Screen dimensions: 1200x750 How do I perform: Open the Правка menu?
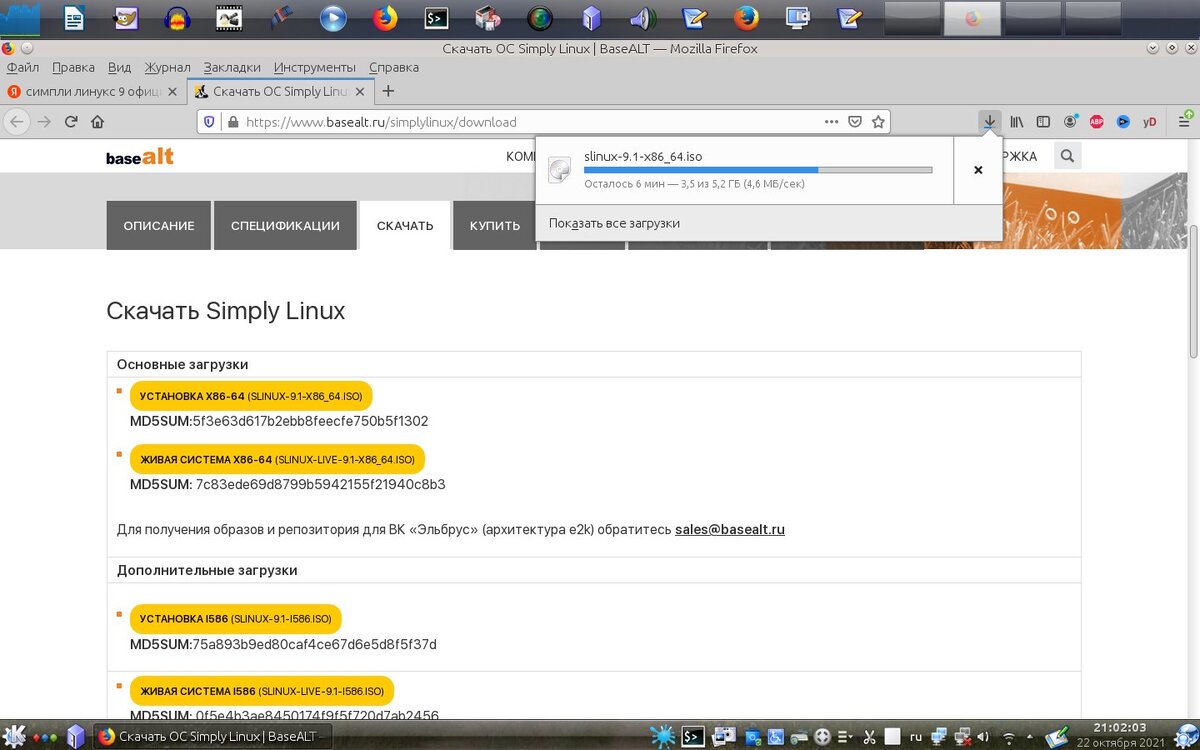tap(73, 67)
